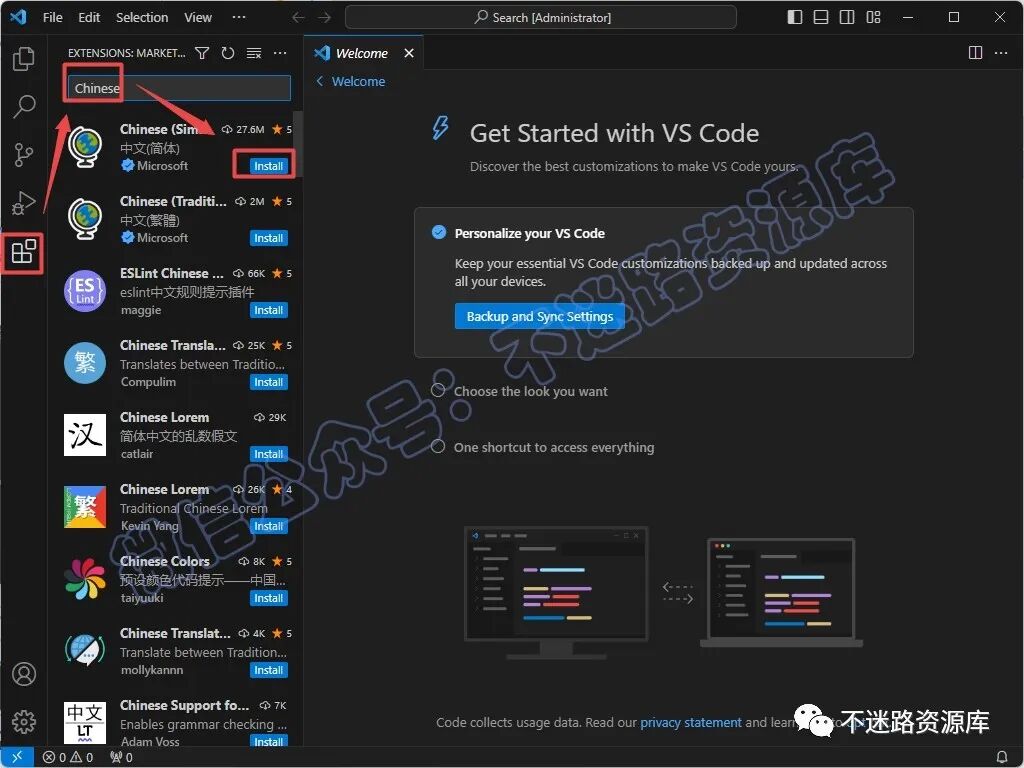Open Chinese (Simplified) extension globe icon
Screen dimensions: 1024x768
85,147
